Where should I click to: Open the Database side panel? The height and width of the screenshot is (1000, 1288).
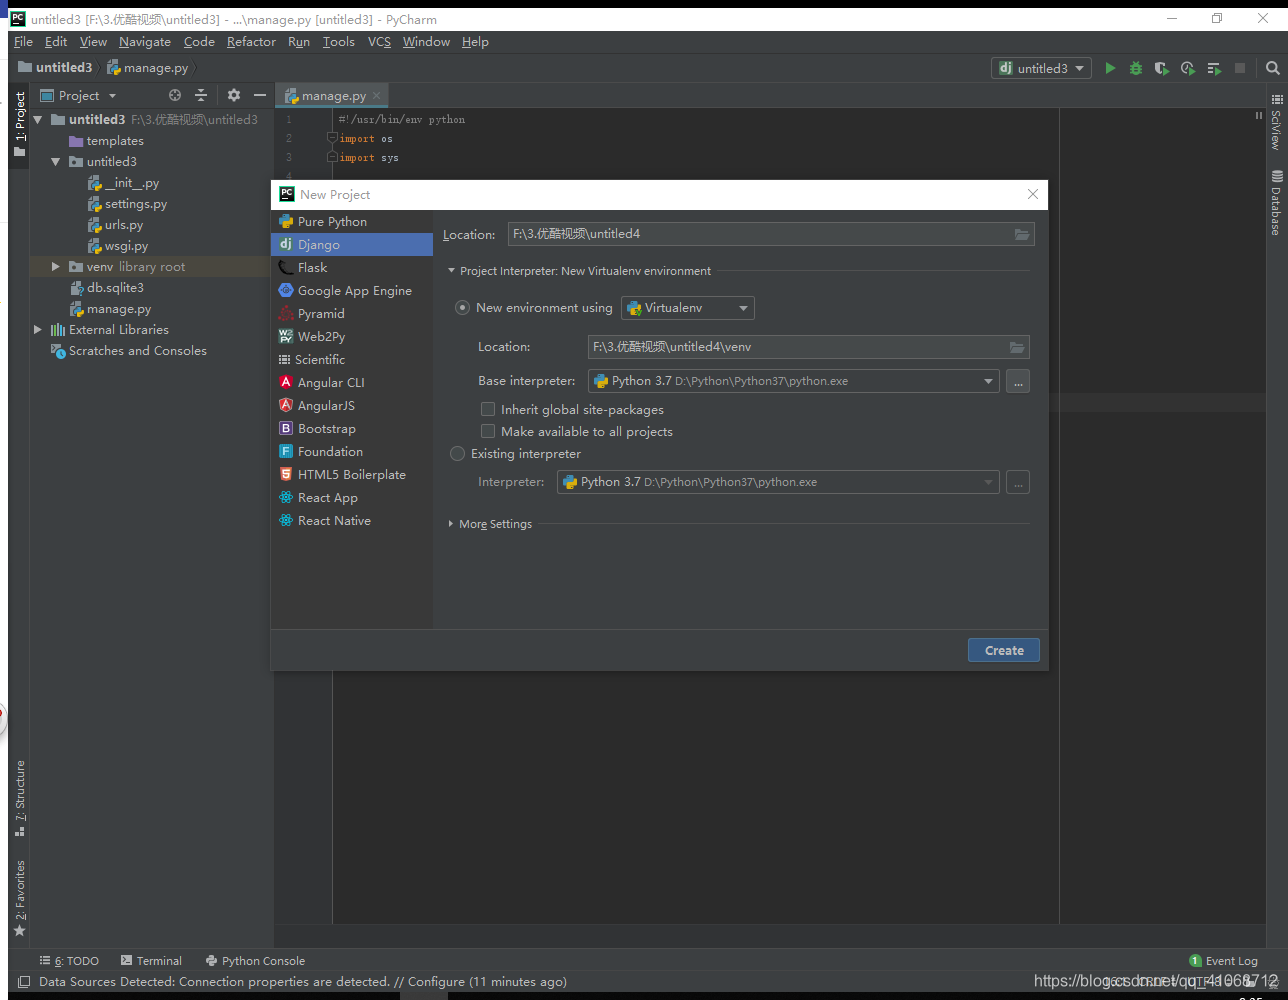coord(1276,203)
